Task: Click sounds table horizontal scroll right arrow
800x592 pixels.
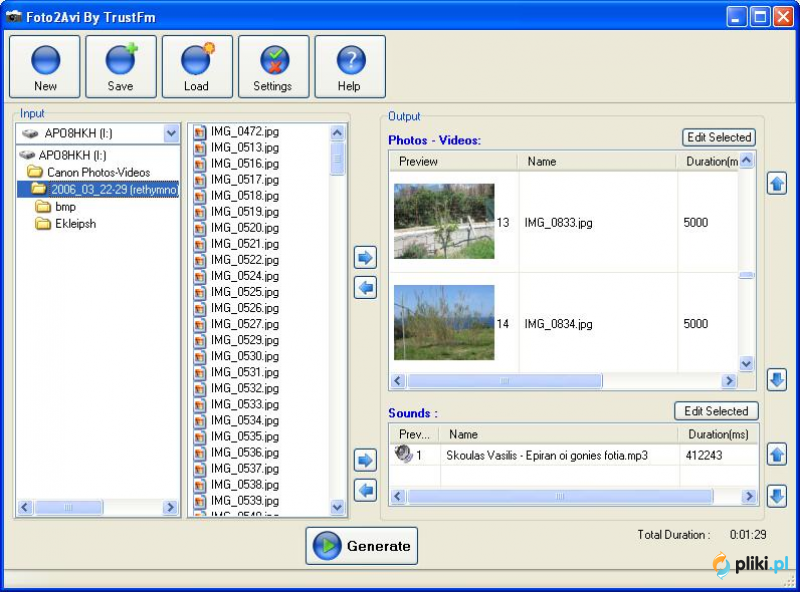Action: tap(749, 496)
